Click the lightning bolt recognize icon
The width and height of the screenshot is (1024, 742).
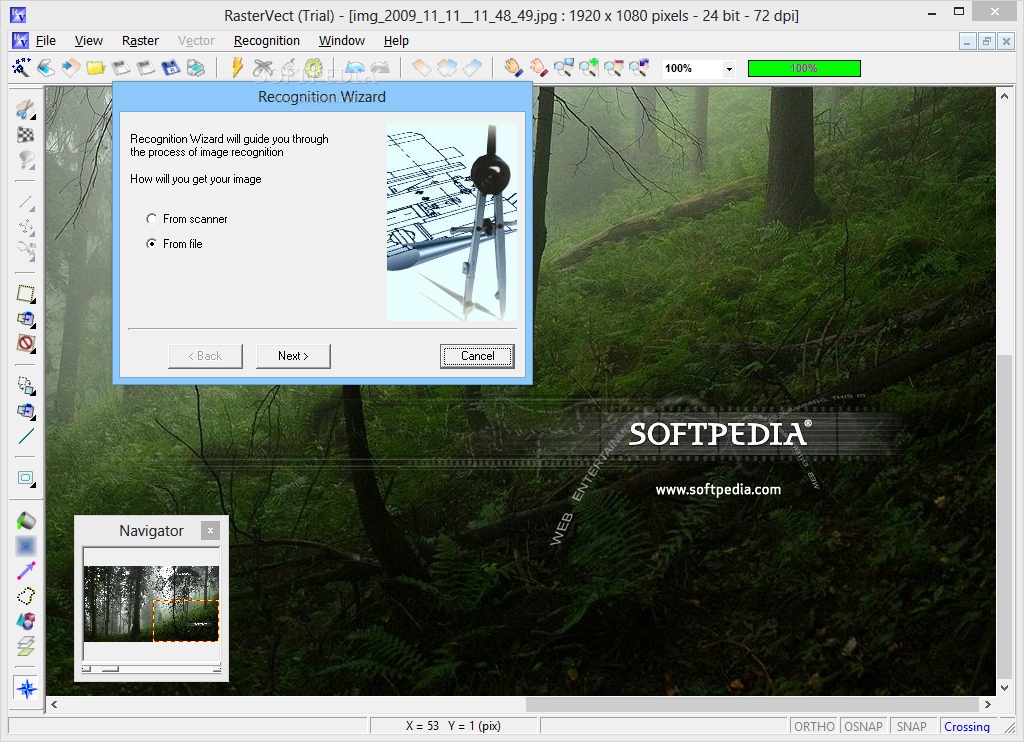coord(237,68)
